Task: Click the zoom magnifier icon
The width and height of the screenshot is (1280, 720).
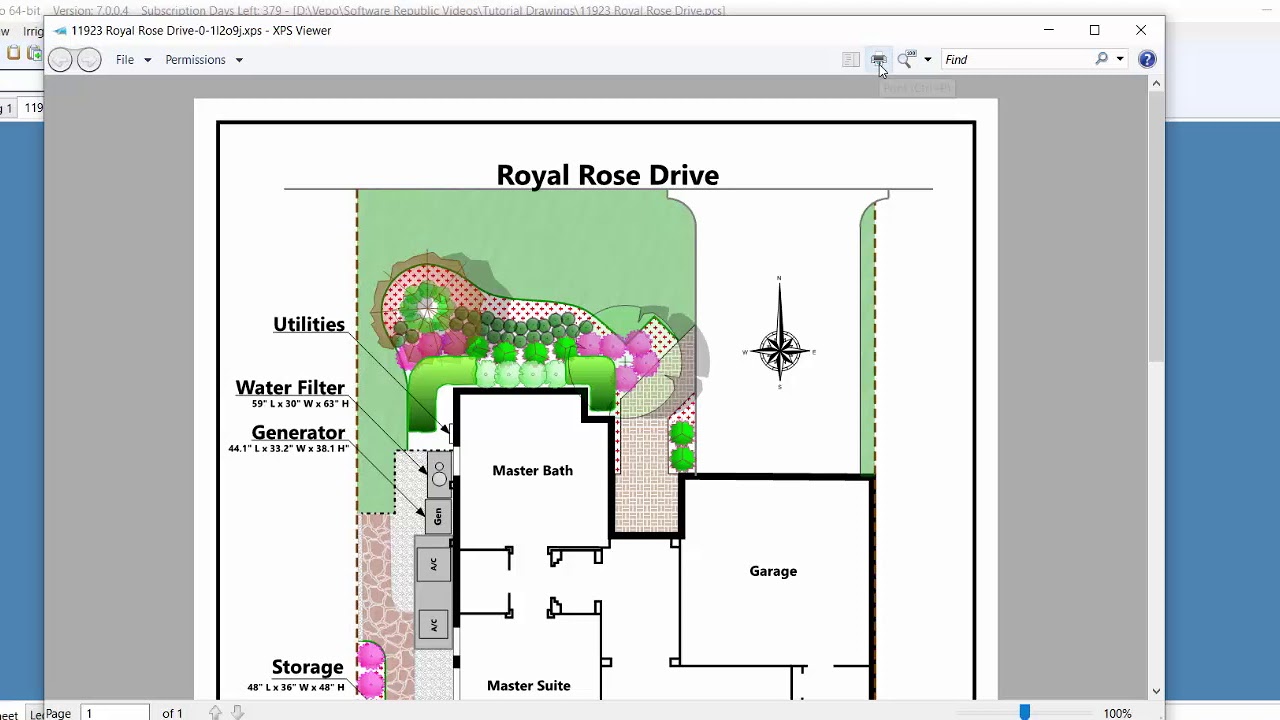Action: (906, 60)
